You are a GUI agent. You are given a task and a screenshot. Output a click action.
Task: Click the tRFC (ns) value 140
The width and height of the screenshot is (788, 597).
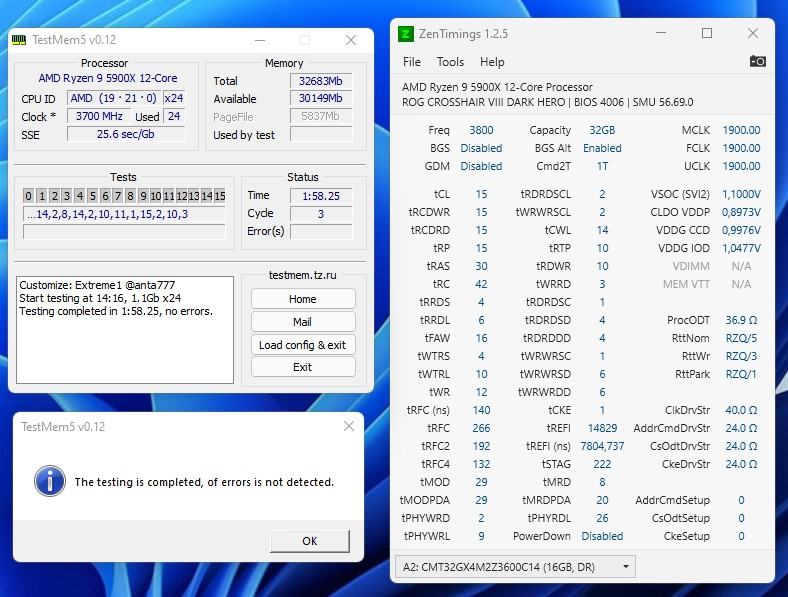click(481, 410)
